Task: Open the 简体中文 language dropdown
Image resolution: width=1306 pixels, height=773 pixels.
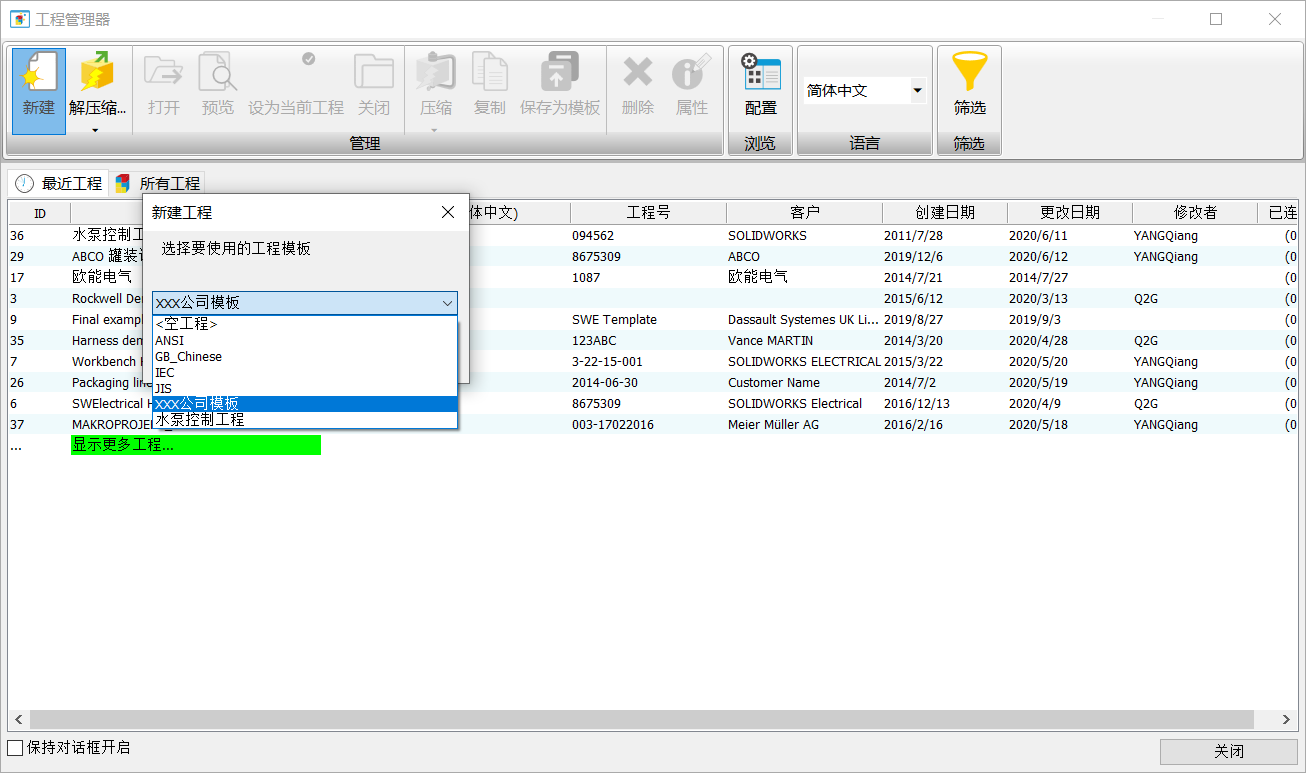Action: click(917, 91)
